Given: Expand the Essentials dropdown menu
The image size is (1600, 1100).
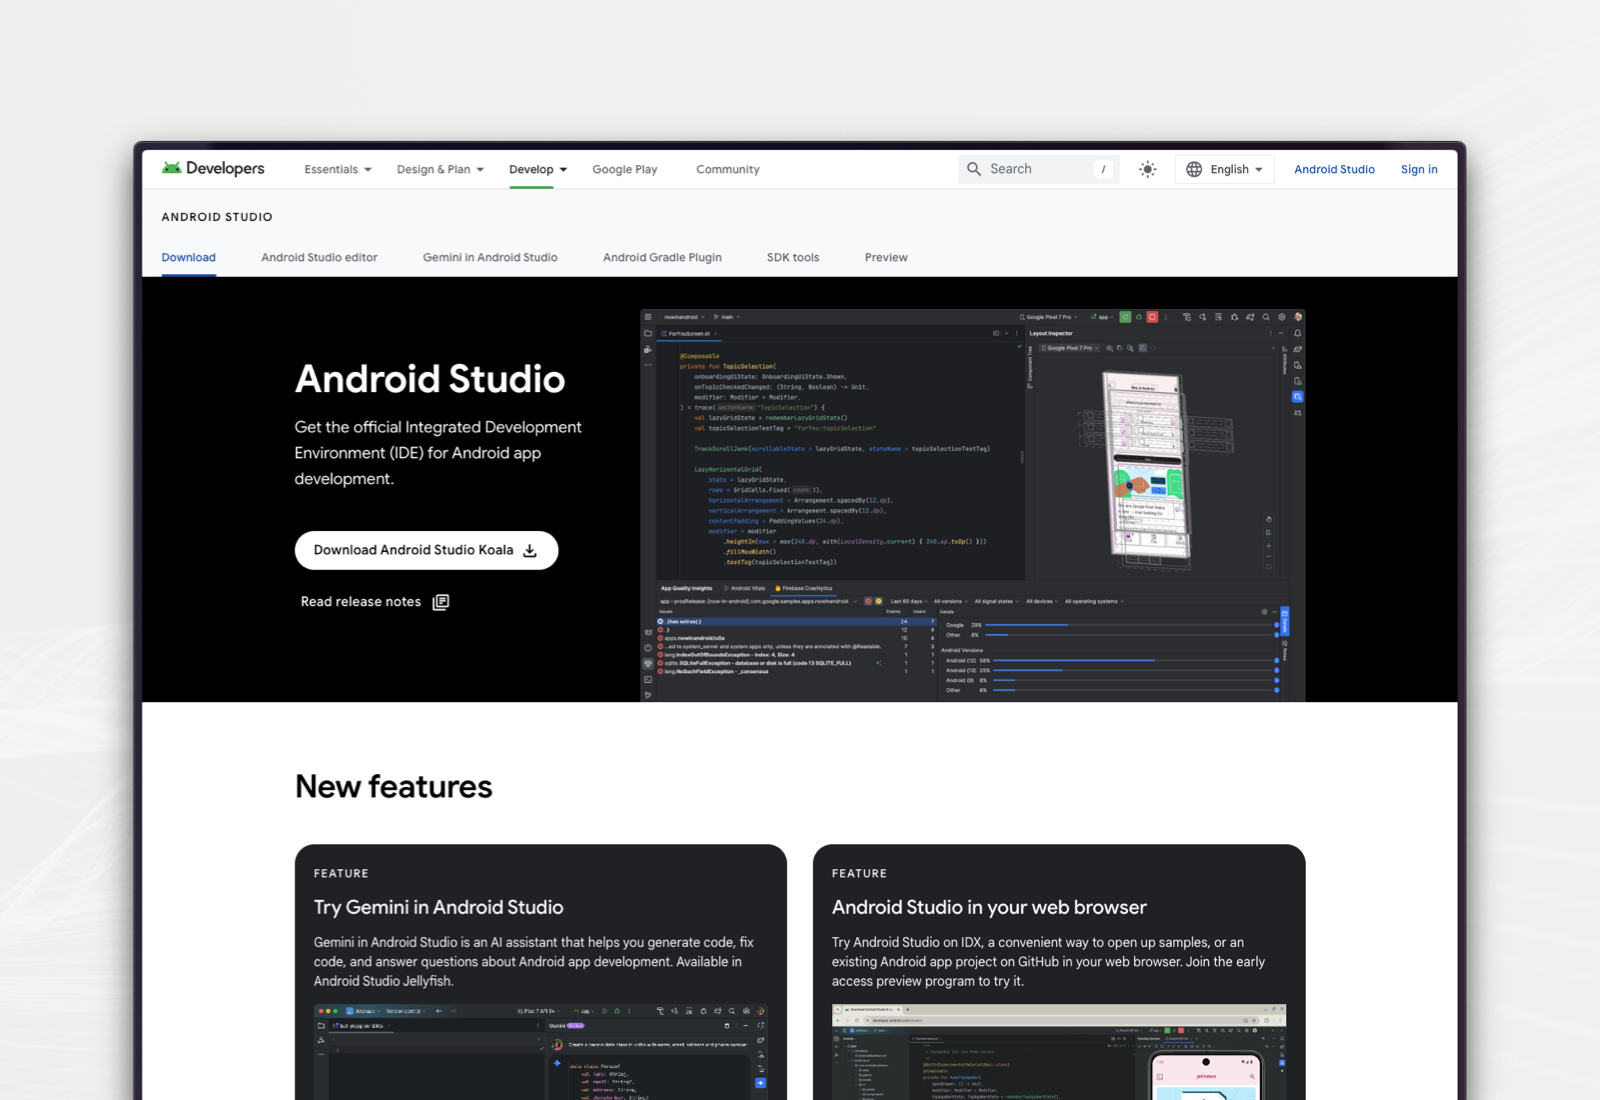Looking at the screenshot, I should [338, 170].
